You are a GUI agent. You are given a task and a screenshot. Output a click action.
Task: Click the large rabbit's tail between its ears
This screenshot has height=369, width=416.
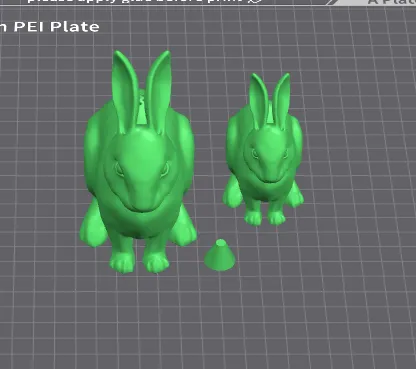tap(142, 107)
